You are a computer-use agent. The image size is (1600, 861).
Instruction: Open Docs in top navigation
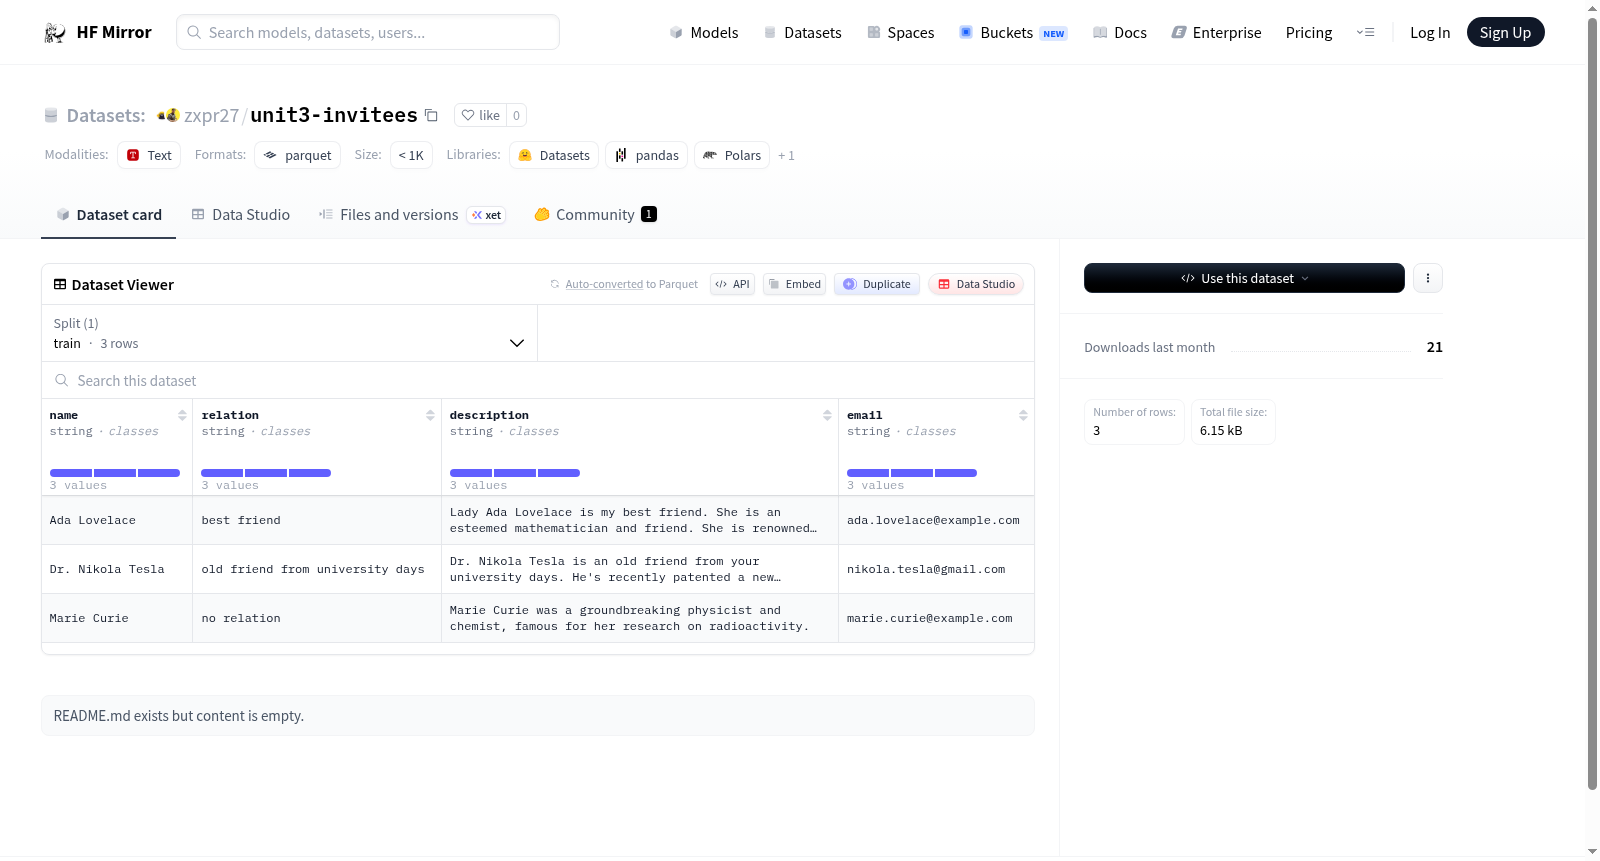(1120, 33)
